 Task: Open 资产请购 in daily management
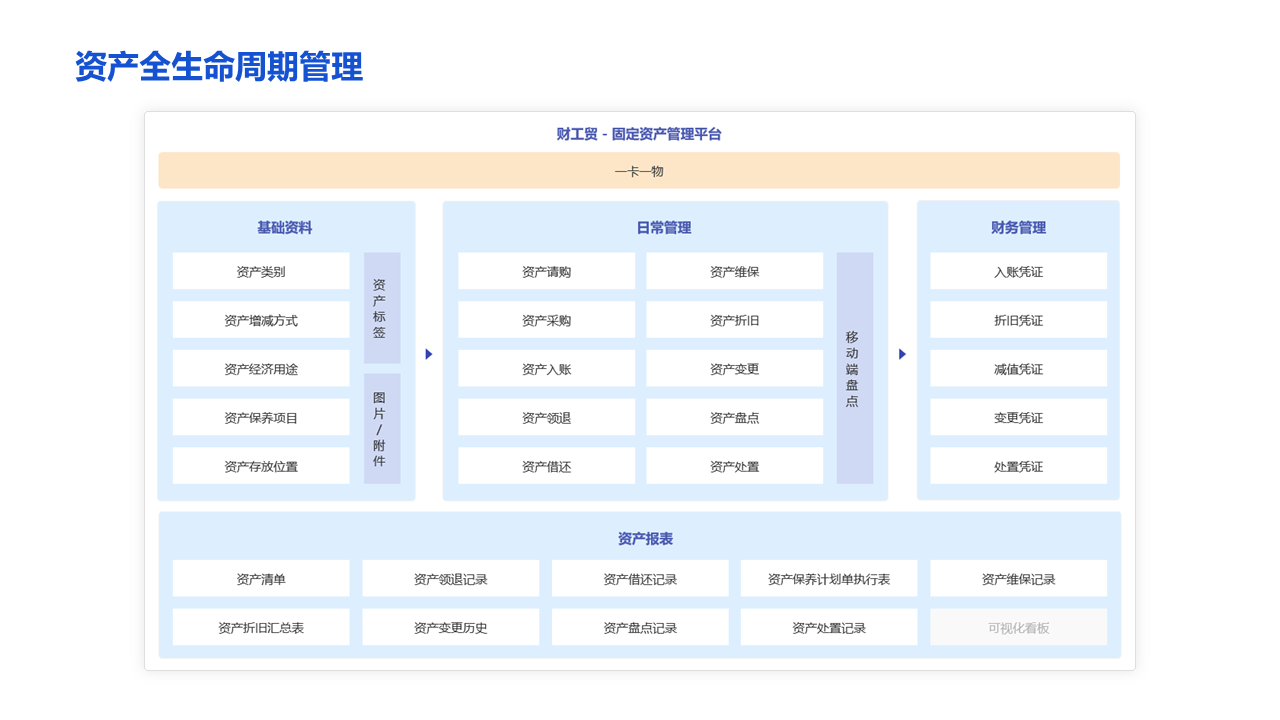[x=546, y=271]
